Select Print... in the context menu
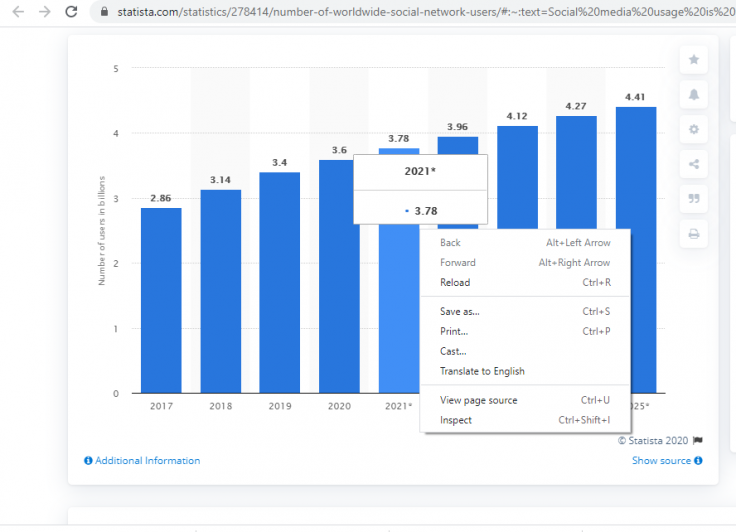 [x=525, y=331]
